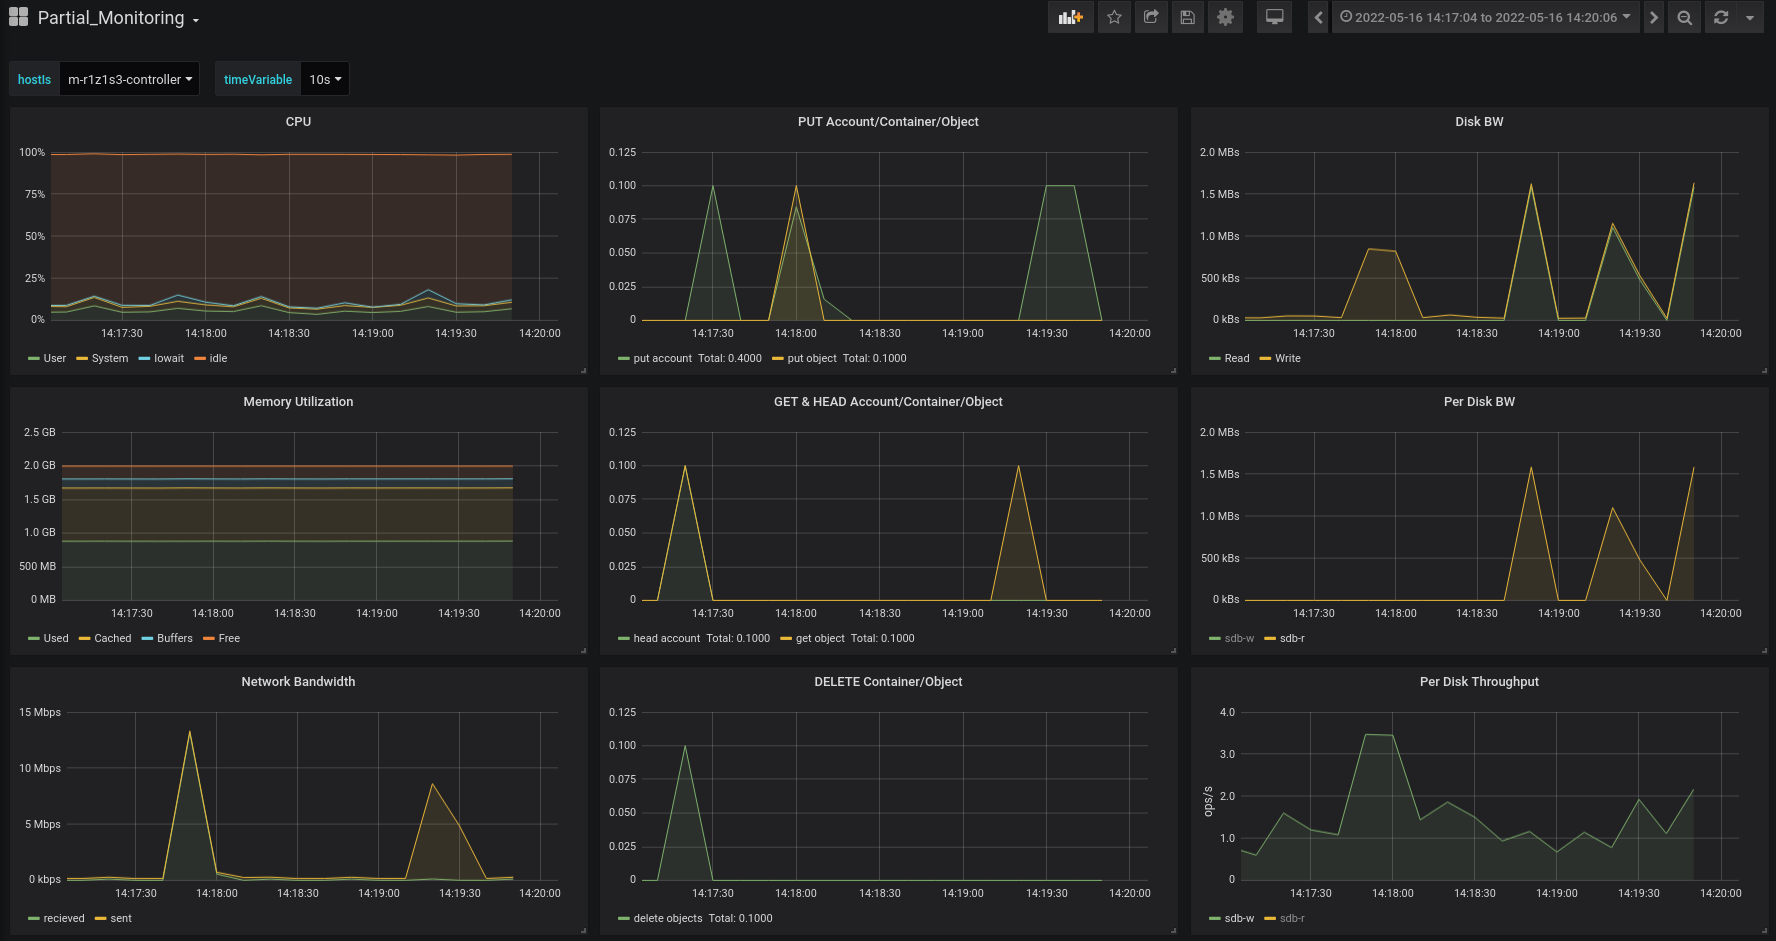Toggle the Write series in Disk BW legend

pos(1287,358)
